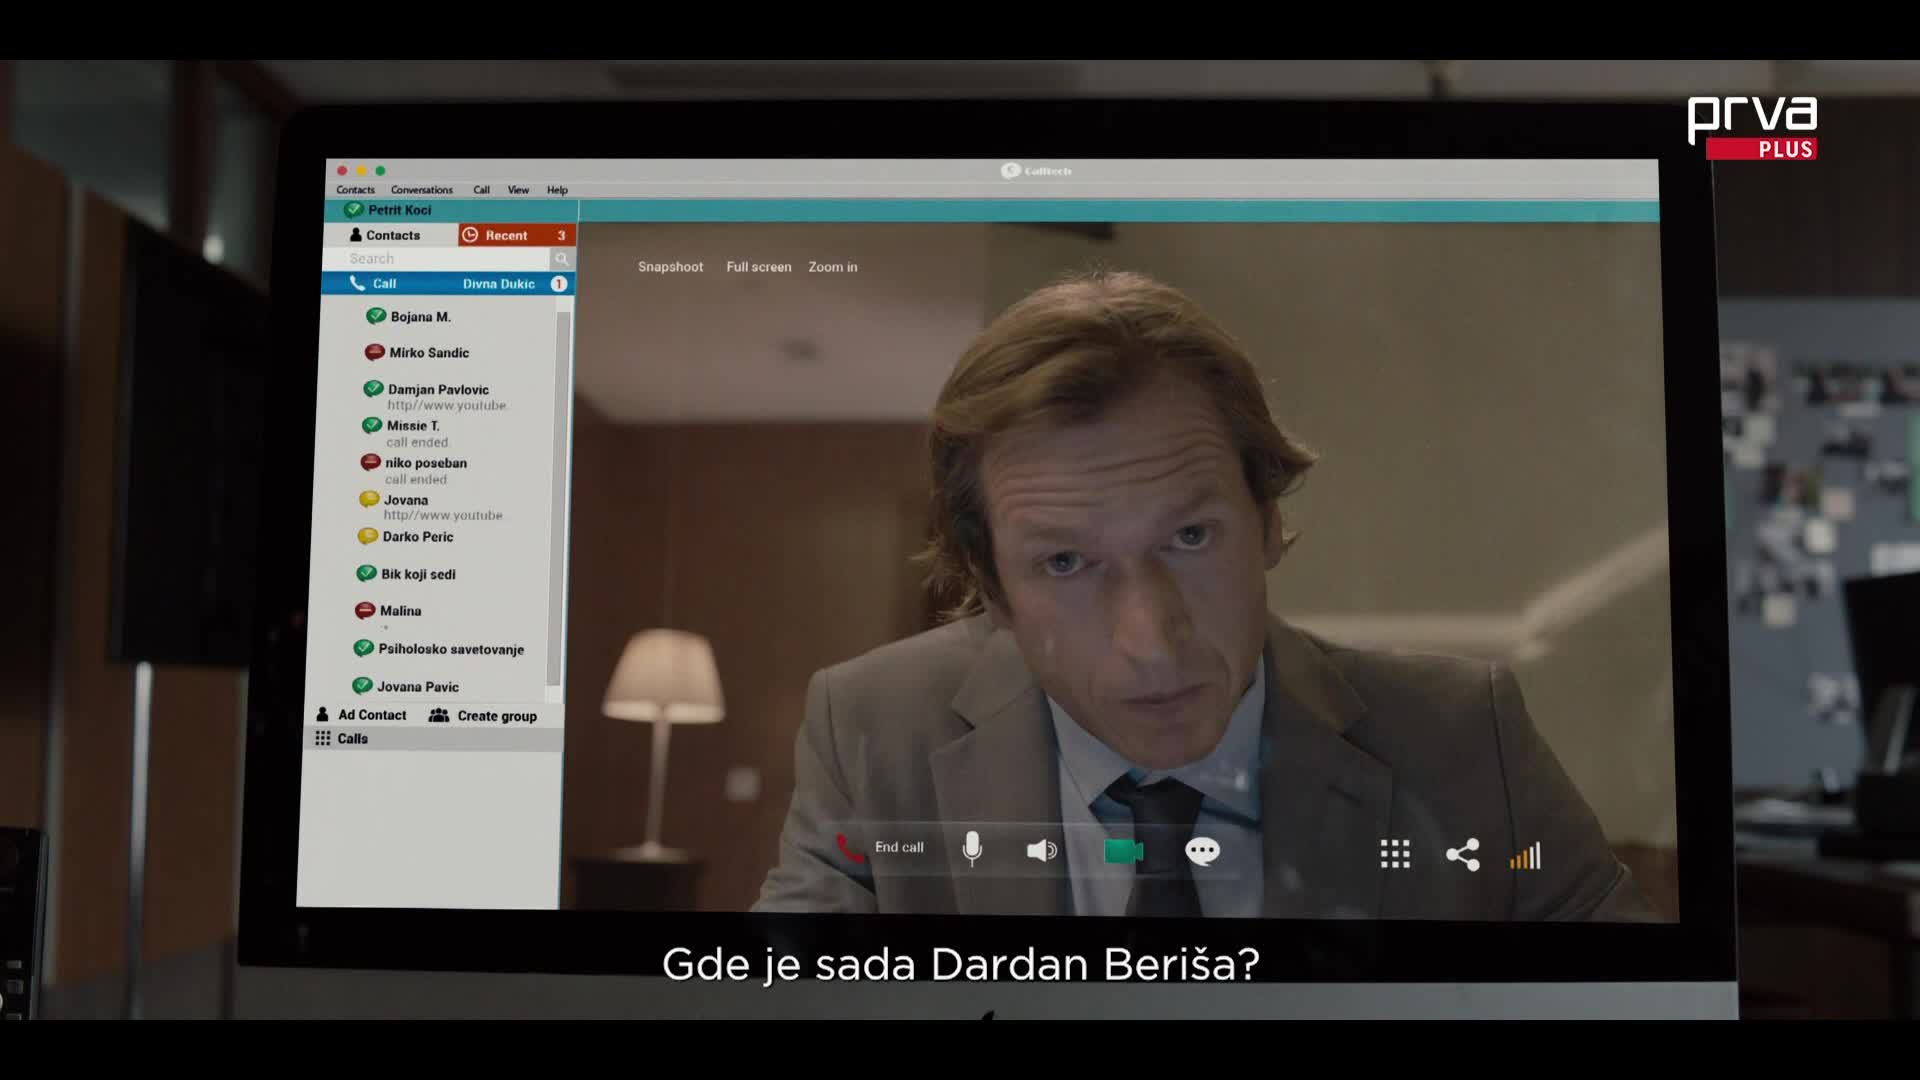Toggle the speaker volume icon
1920x1080 pixels.
[1042, 850]
